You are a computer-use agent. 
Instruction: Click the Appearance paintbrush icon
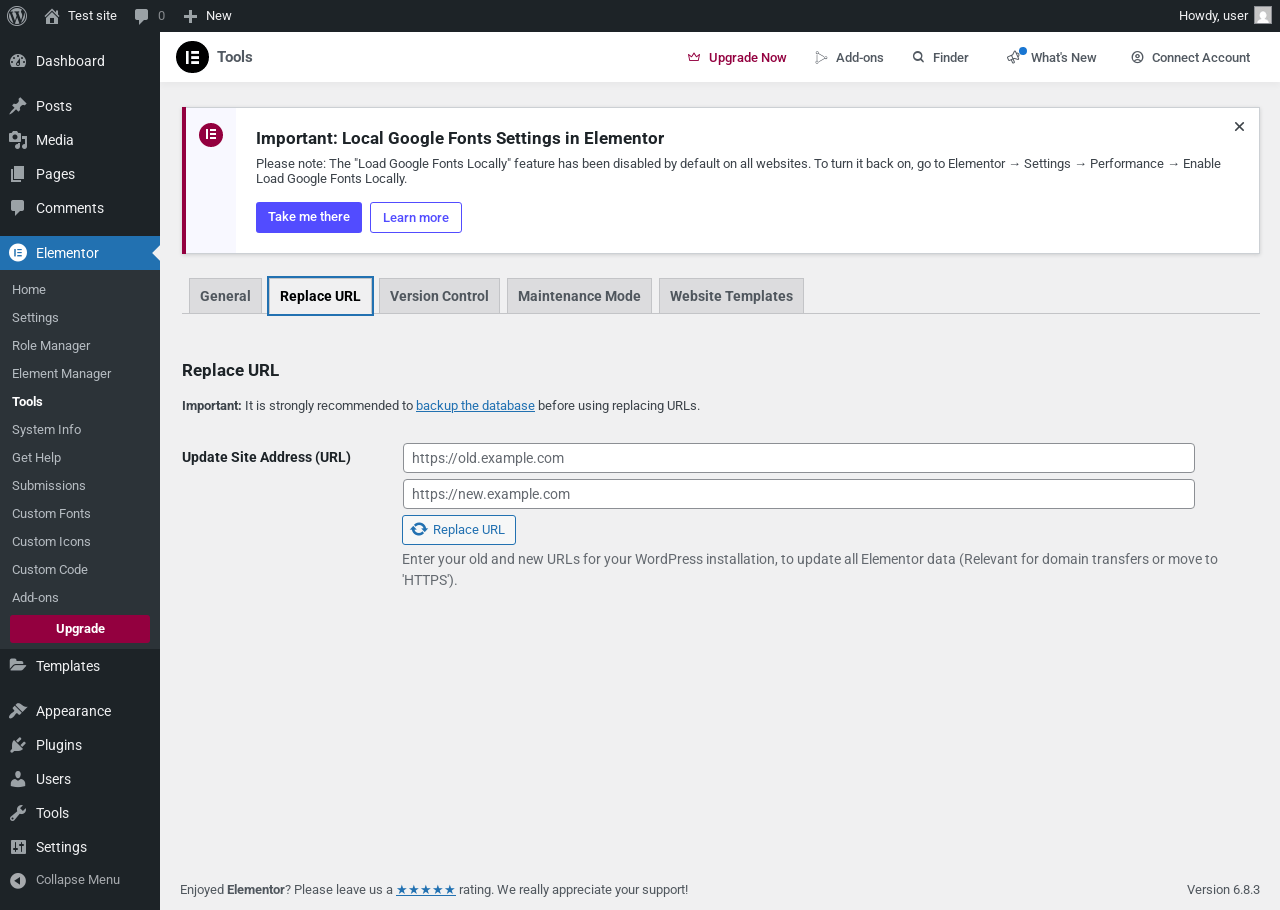click(x=18, y=711)
